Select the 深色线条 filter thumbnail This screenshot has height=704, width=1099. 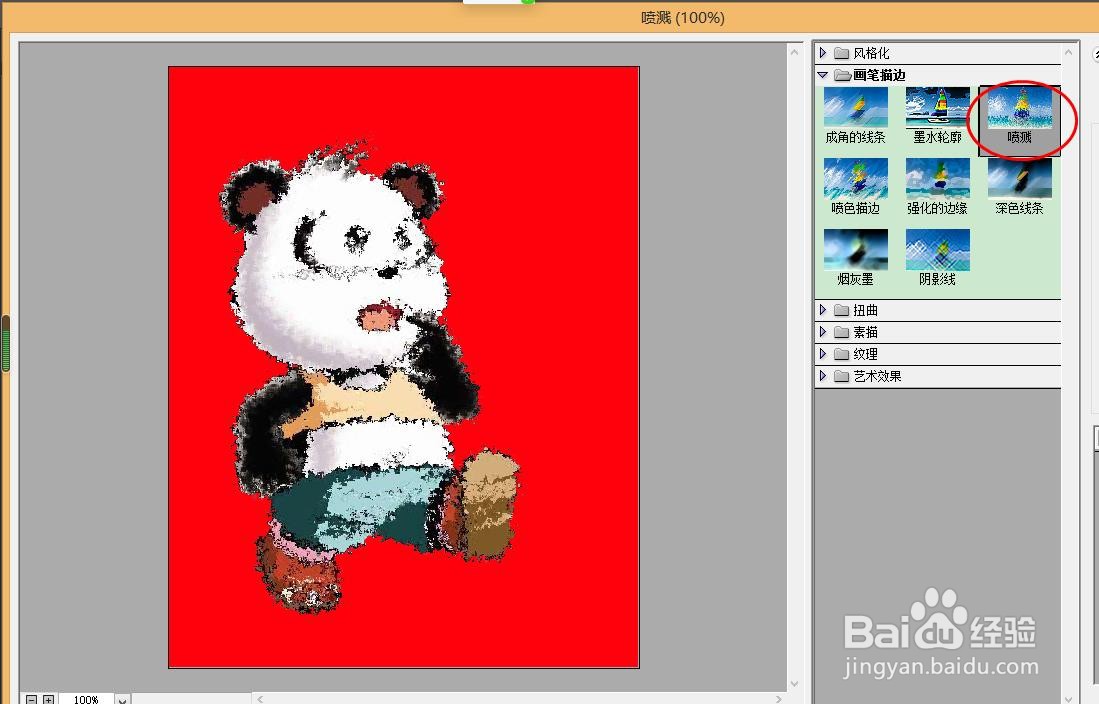click(x=1019, y=178)
